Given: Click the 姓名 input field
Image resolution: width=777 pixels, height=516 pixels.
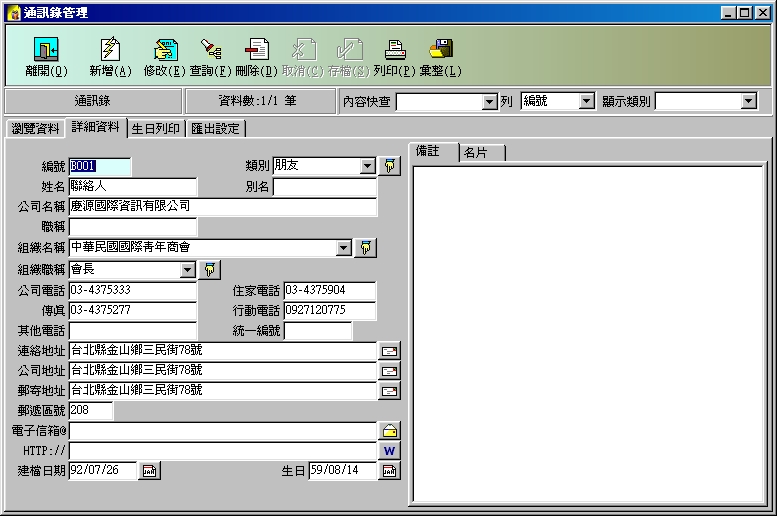Looking at the screenshot, I should click(132, 186).
